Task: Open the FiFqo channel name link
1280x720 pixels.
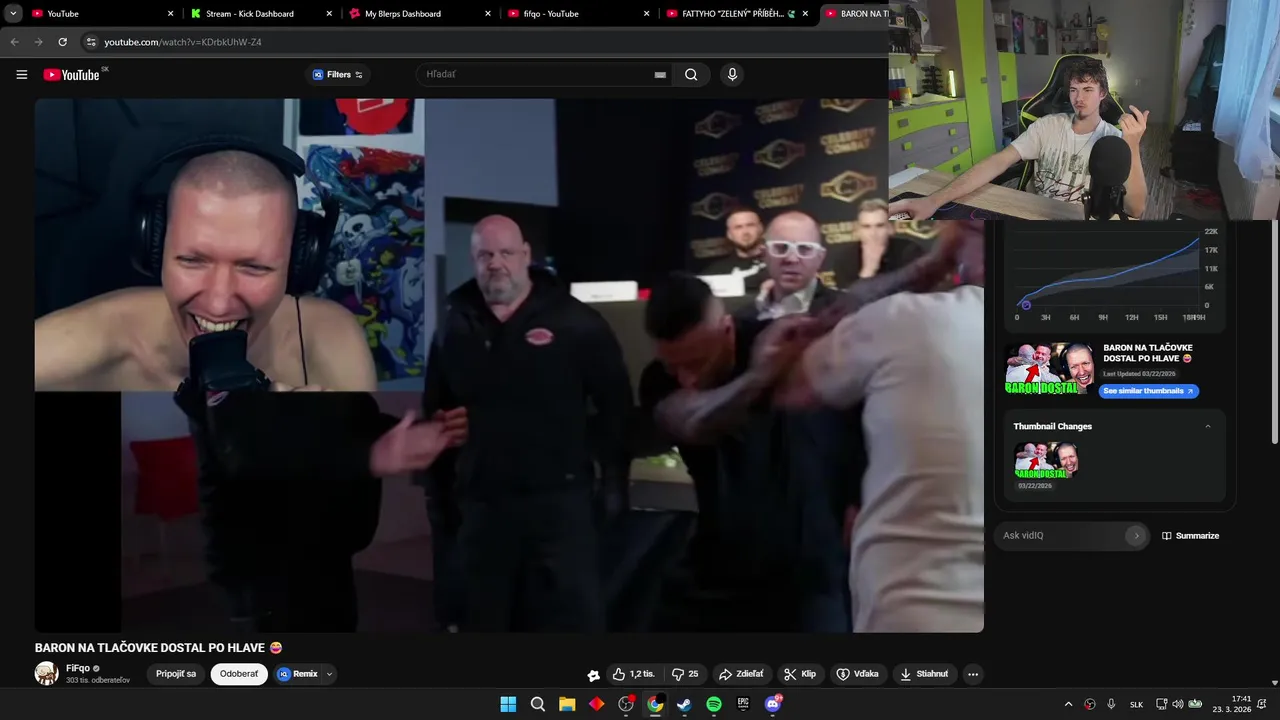Action: pos(78,668)
